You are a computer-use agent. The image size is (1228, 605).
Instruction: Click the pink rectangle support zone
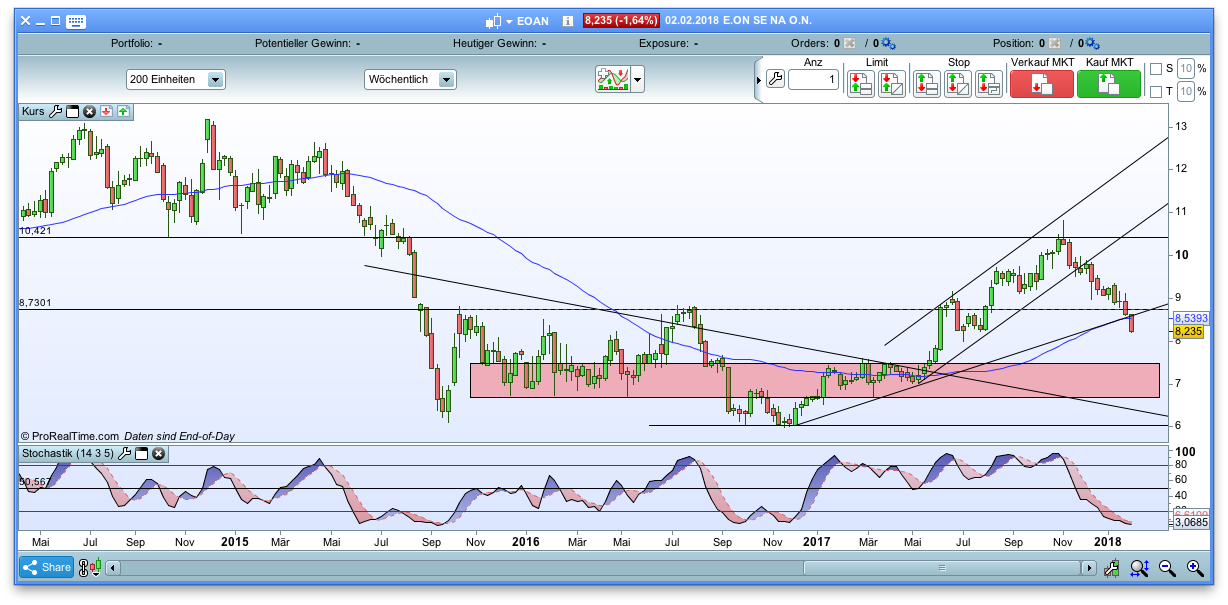814,380
